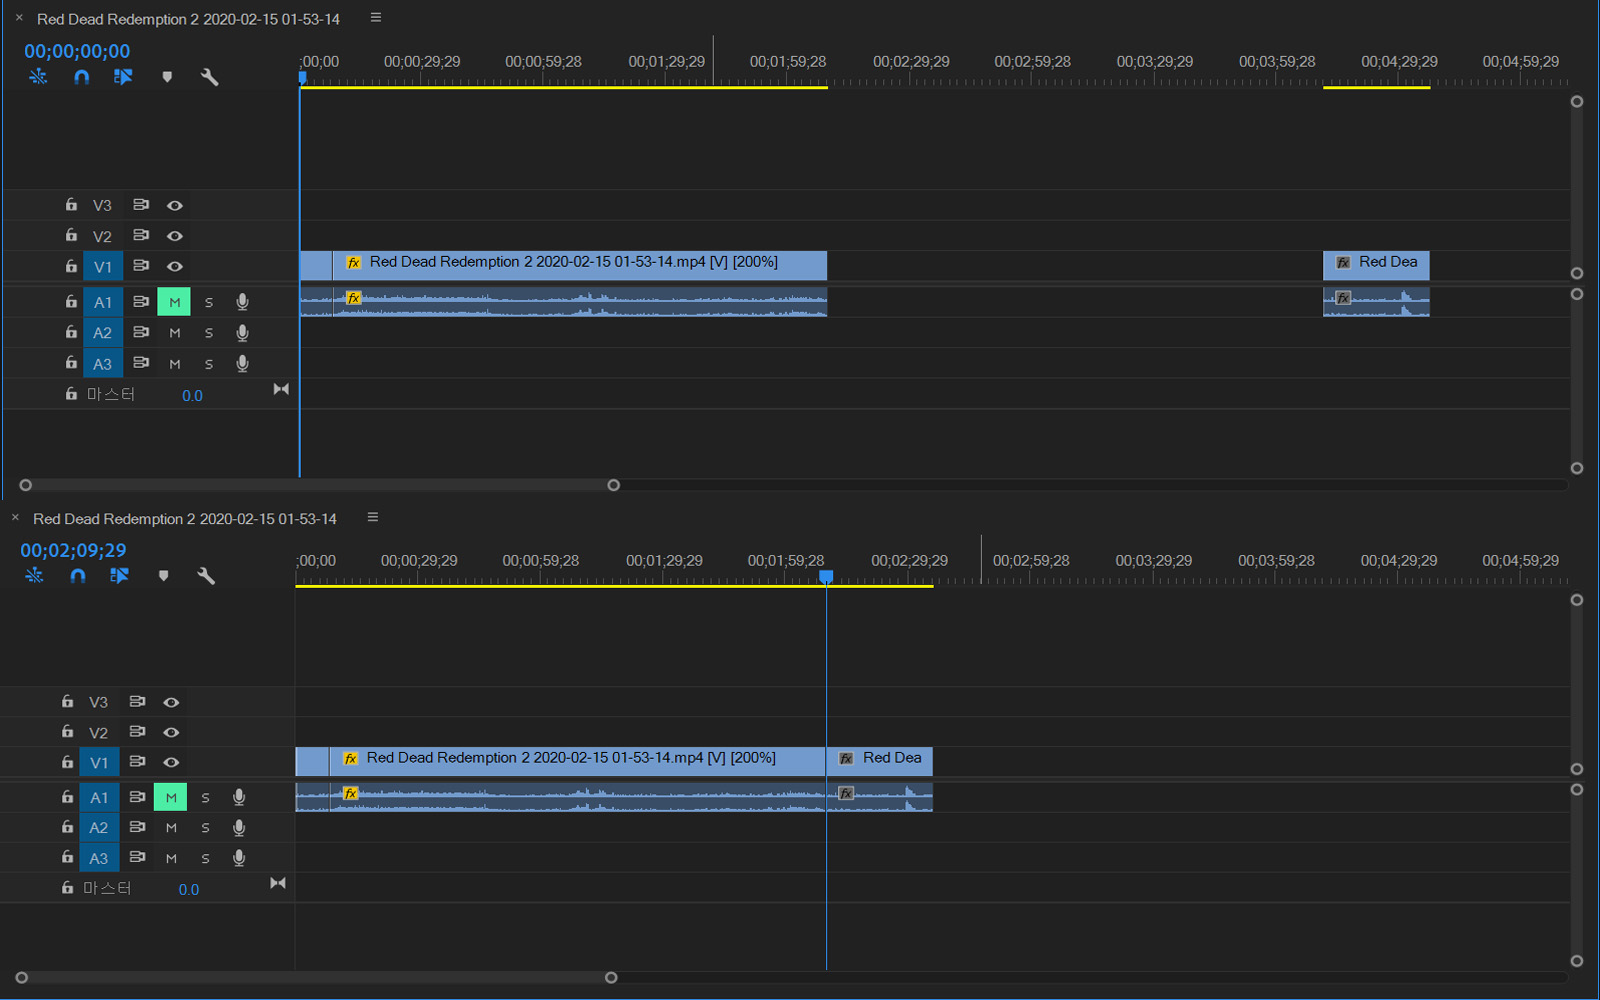Click fx badge on top timeline 200% clip
Viewport: 1600px width, 1000px height.
(353, 263)
